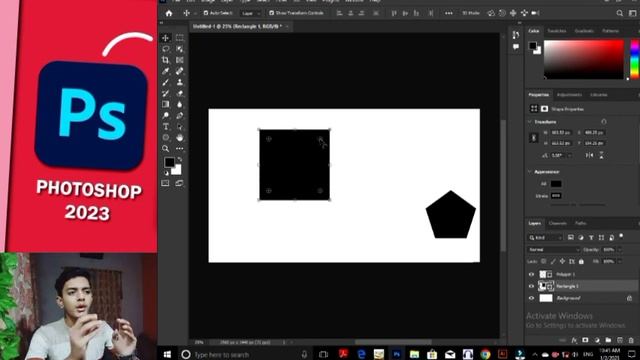The image size is (640, 360).
Task: Switch to the Adjustments tab
Action: tap(569, 95)
